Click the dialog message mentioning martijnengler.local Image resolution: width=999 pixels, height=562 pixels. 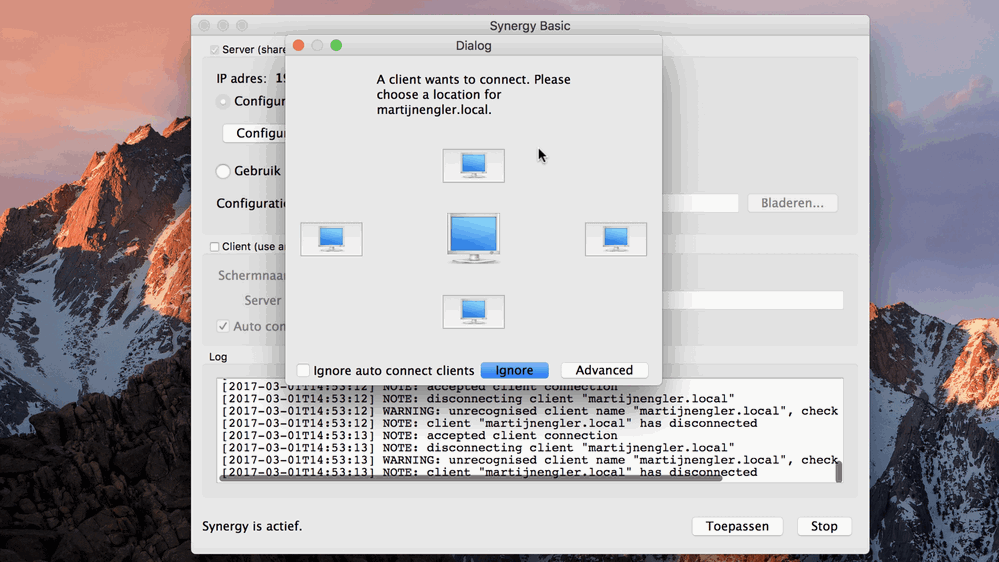pyautogui.click(x=473, y=94)
